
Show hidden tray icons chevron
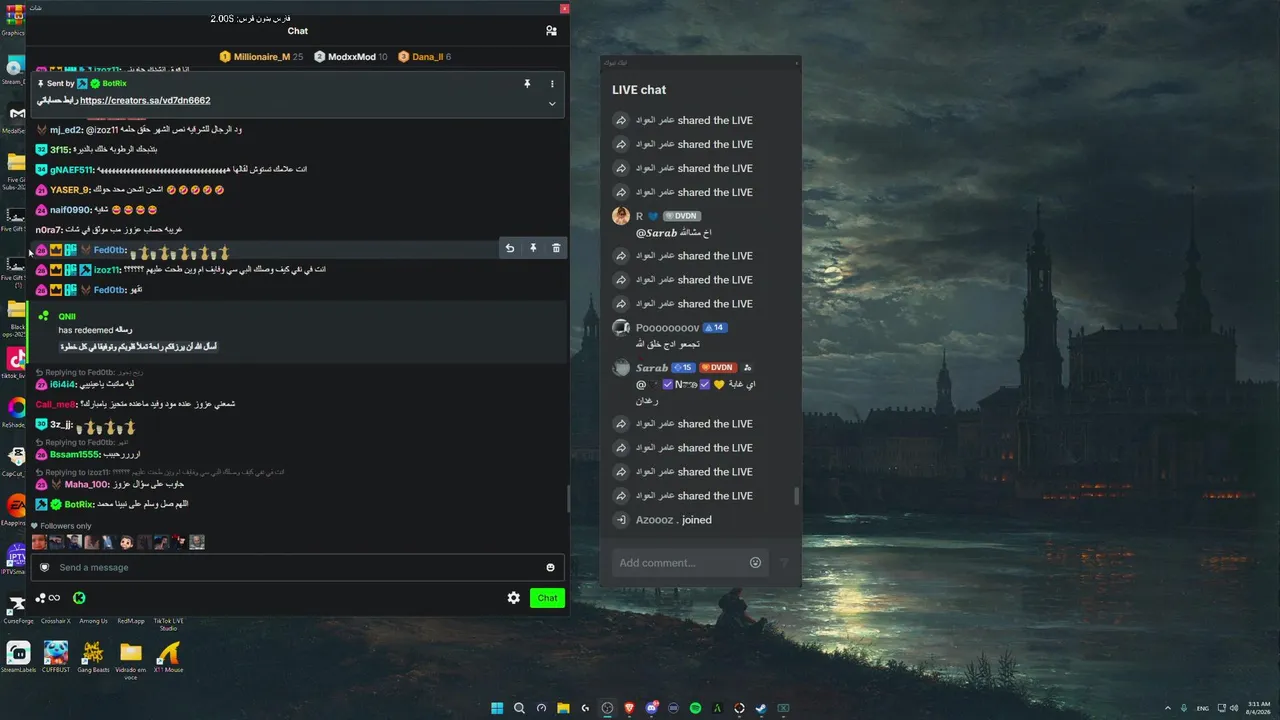[x=1167, y=708]
